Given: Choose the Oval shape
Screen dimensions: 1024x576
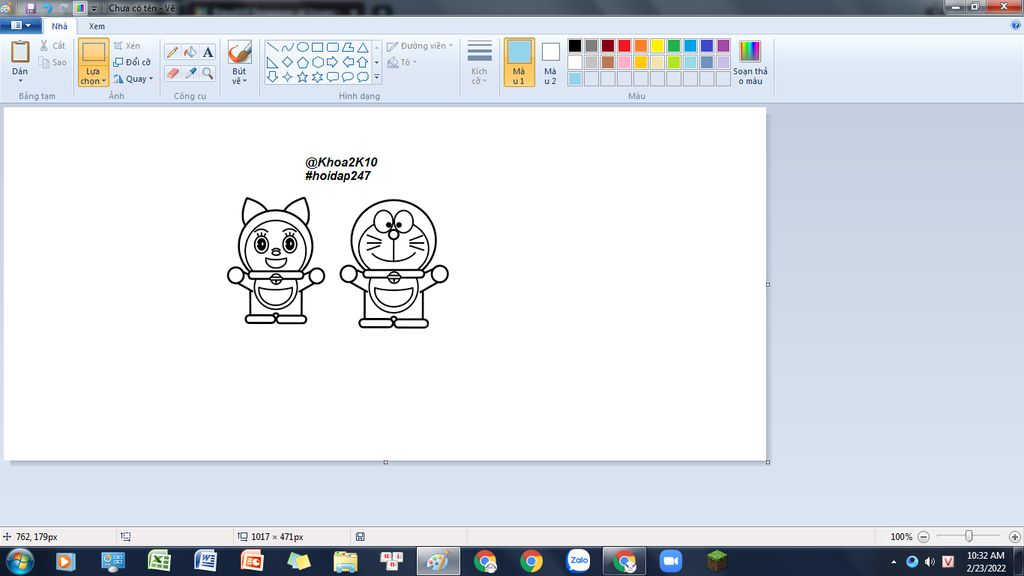Looking at the screenshot, I should point(302,48).
